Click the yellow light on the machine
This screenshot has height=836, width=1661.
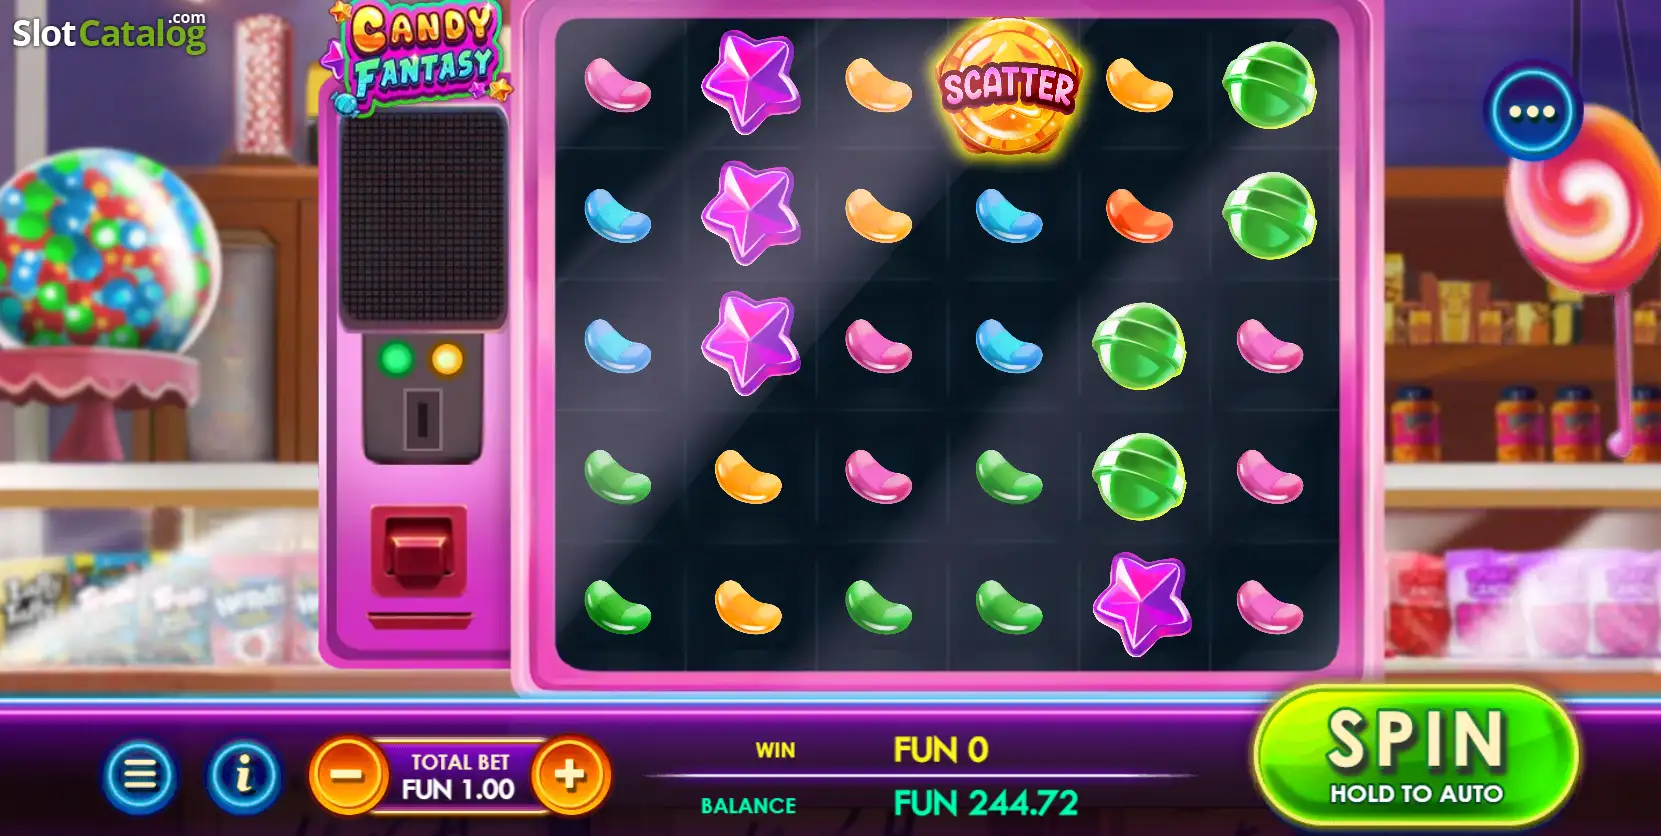(x=447, y=359)
